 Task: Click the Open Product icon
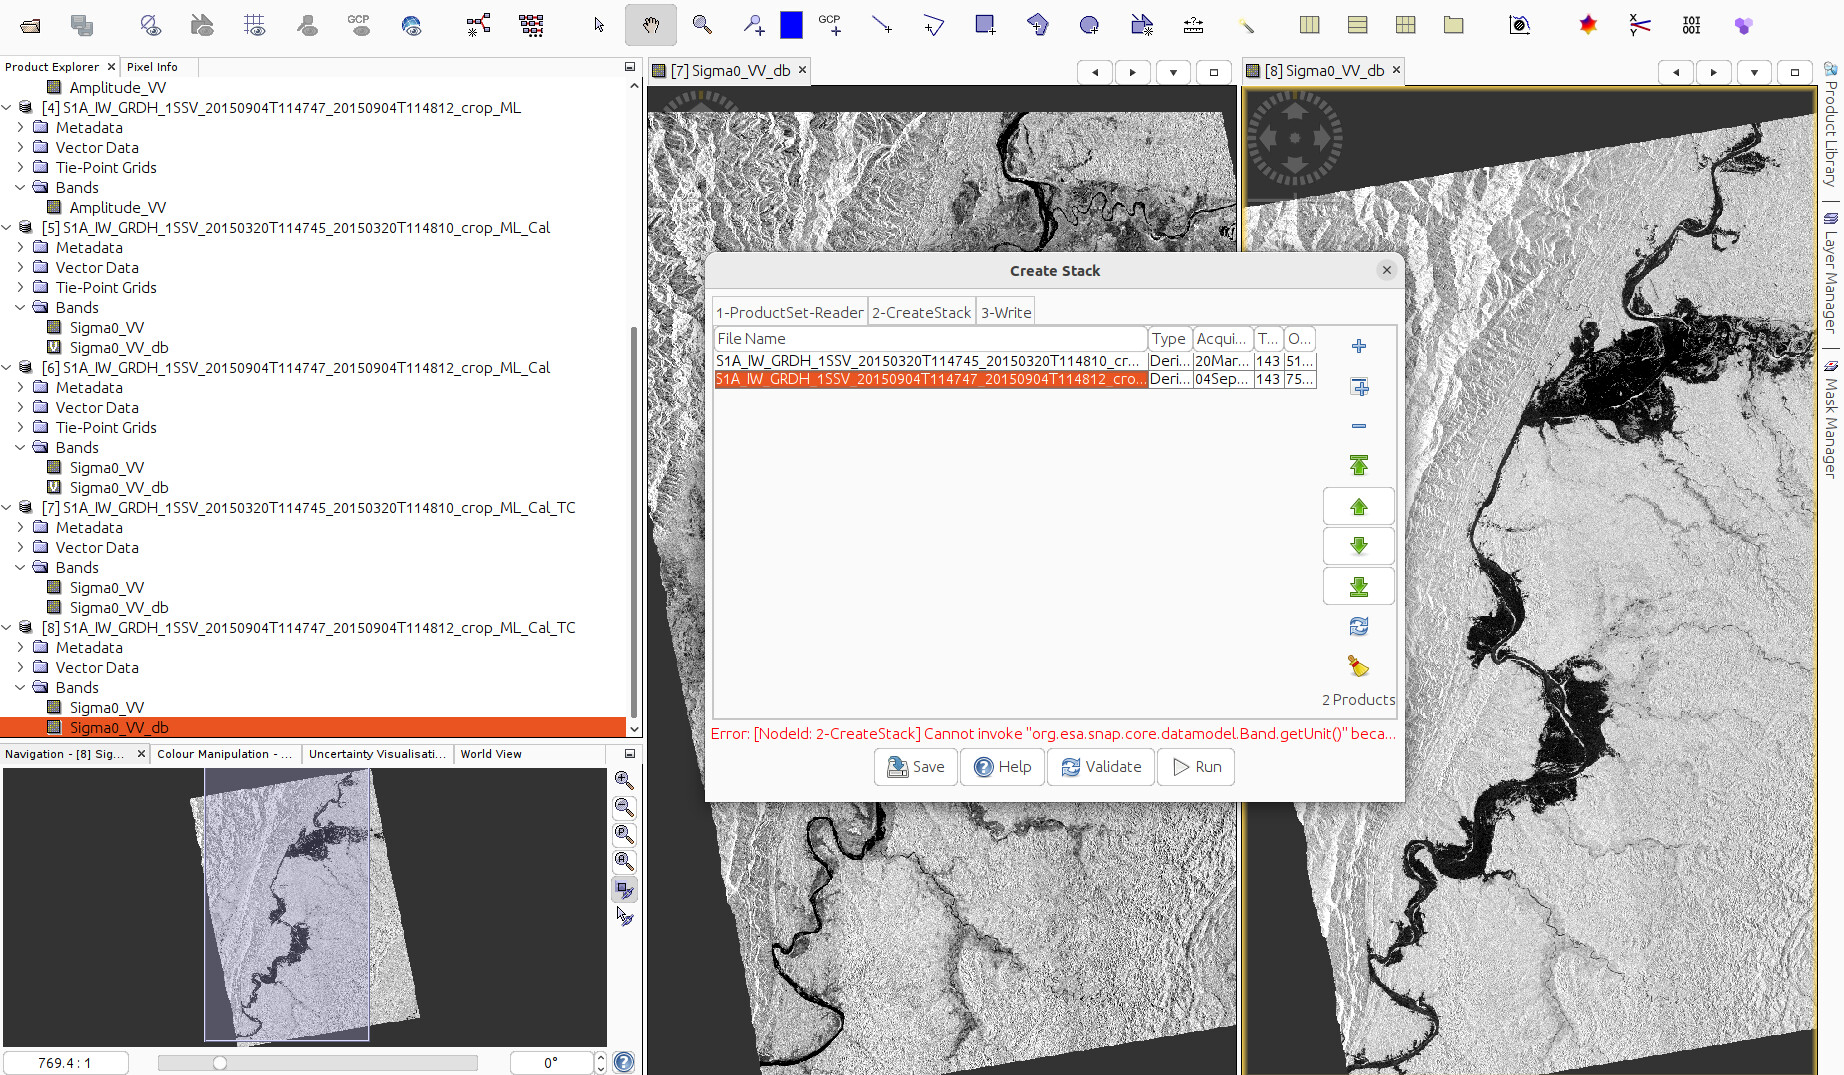click(x=30, y=25)
